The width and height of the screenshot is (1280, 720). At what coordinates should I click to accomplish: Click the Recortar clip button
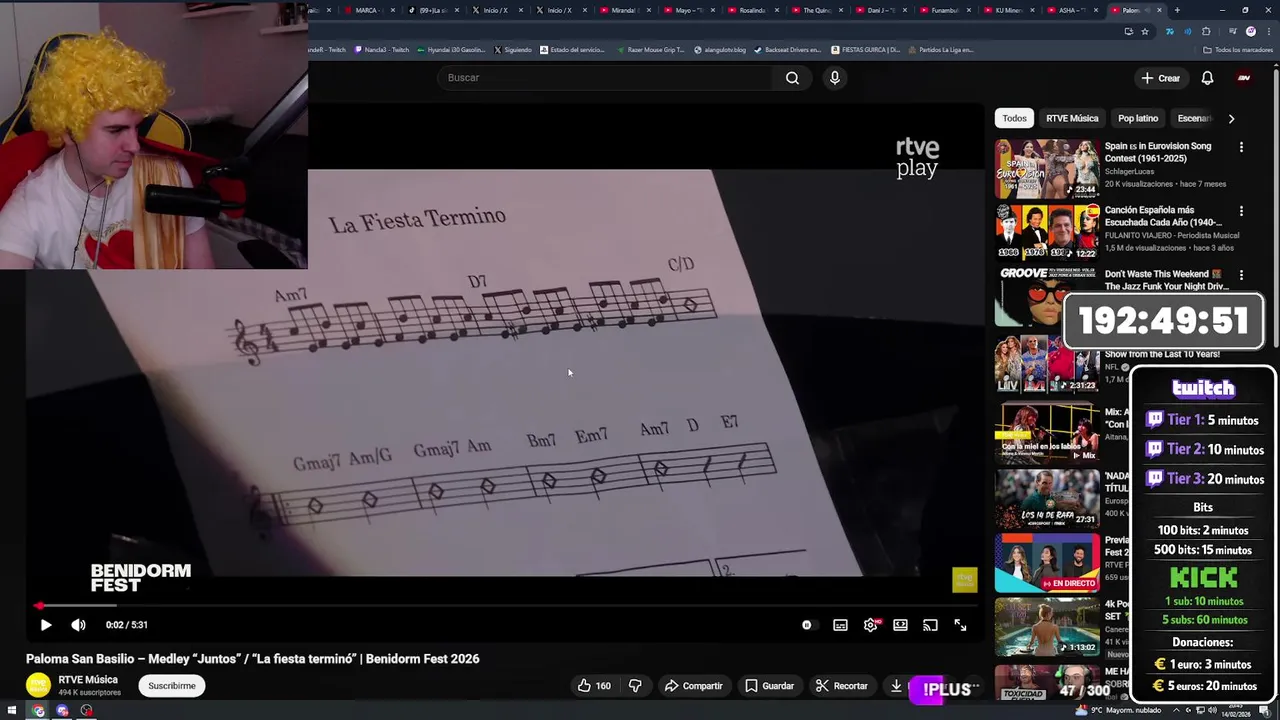click(x=841, y=686)
